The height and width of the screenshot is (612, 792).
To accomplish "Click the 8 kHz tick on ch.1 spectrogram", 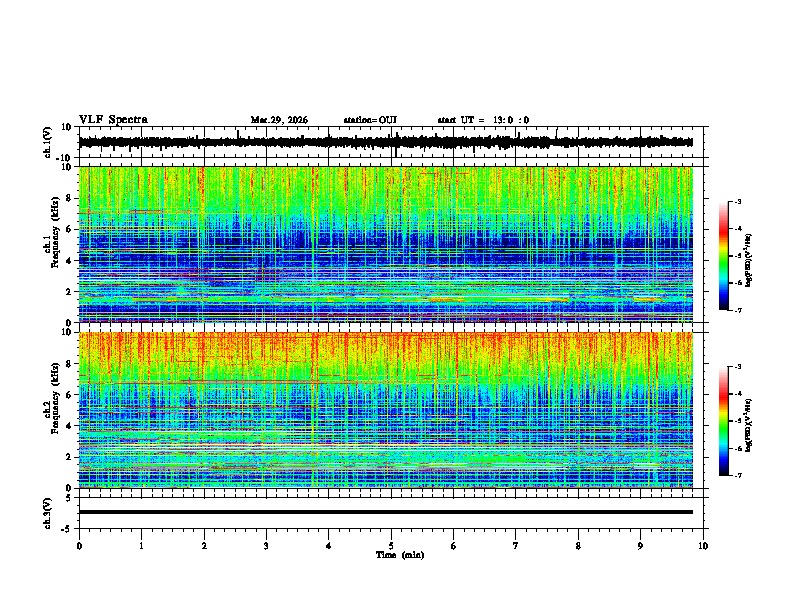I will tap(69, 198).
